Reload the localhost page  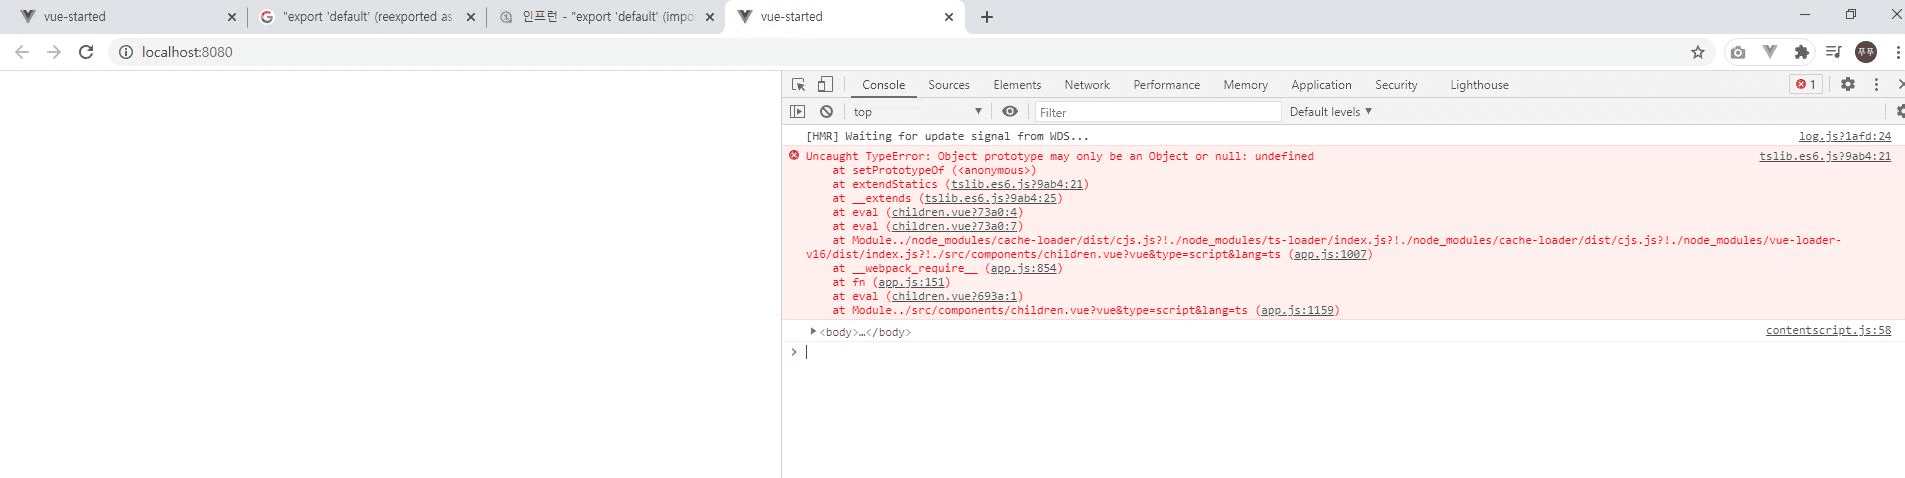click(86, 52)
